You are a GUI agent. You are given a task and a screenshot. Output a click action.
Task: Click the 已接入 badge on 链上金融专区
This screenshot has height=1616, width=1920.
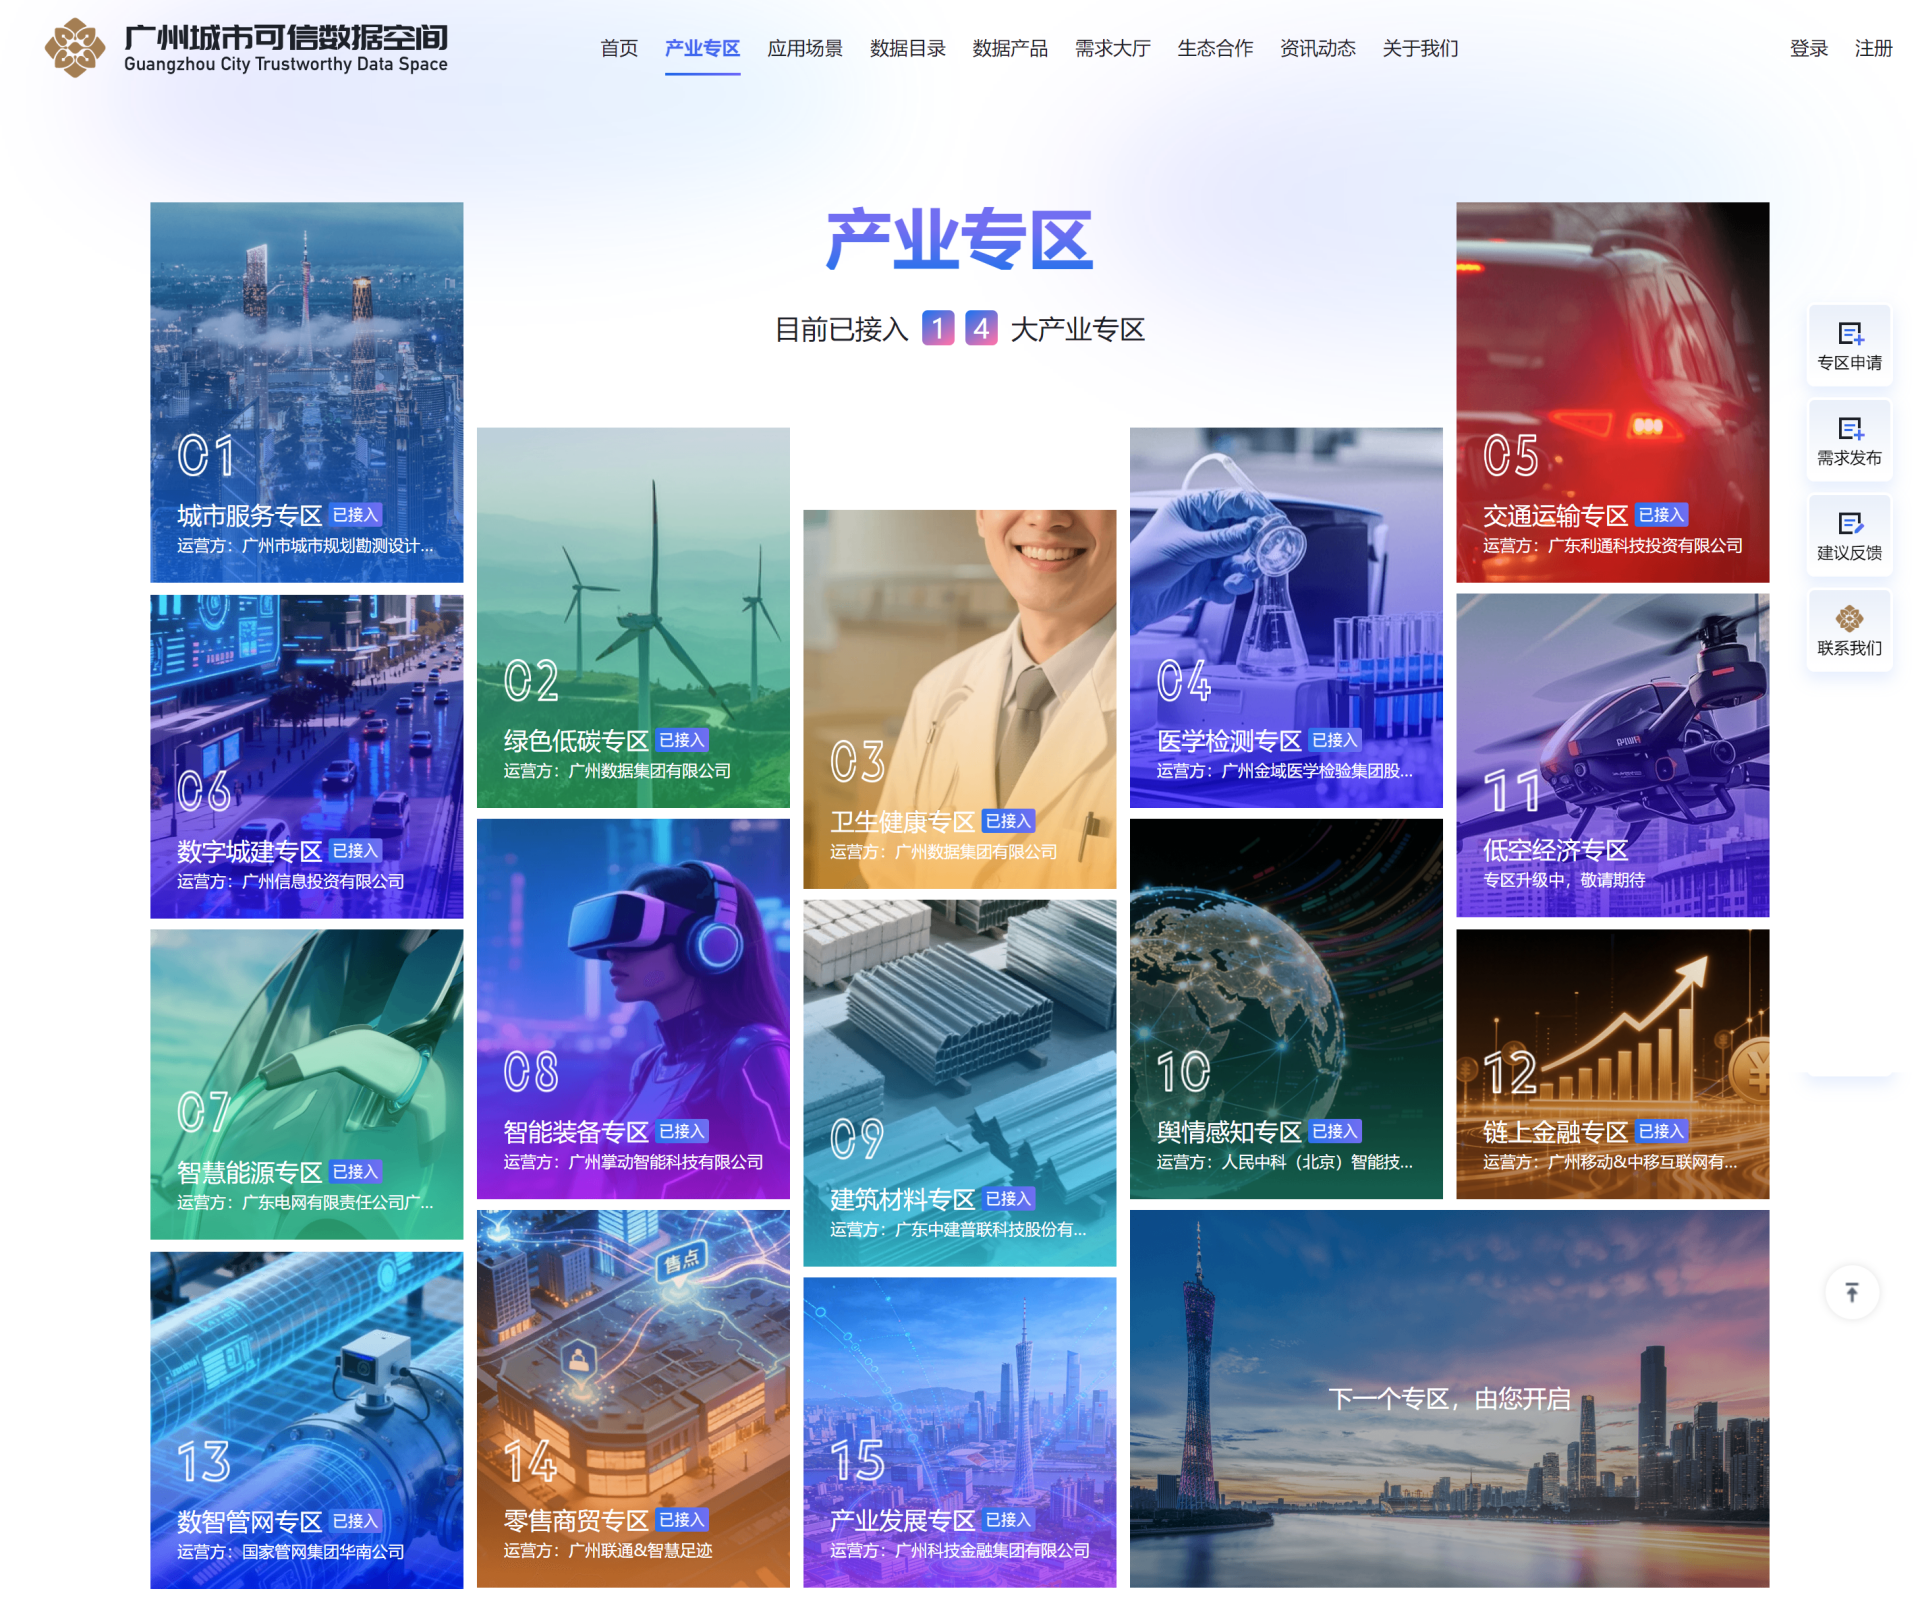point(1661,1131)
